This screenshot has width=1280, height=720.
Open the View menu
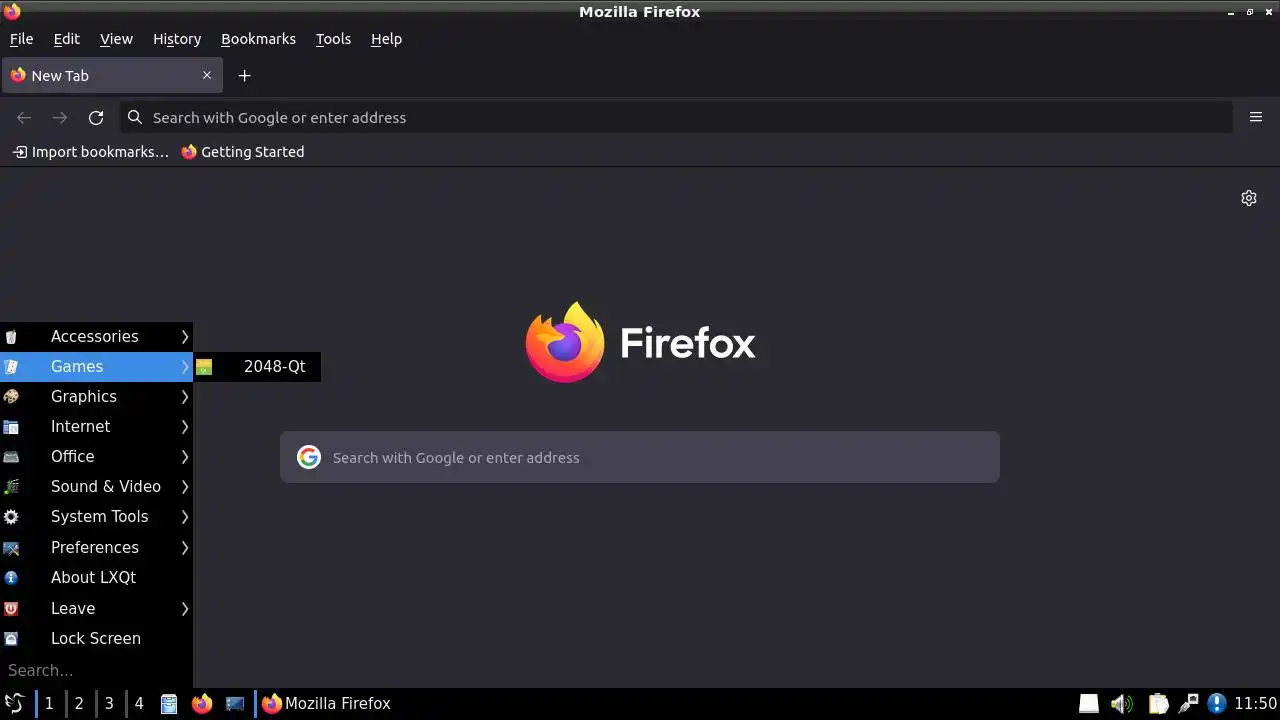click(116, 39)
